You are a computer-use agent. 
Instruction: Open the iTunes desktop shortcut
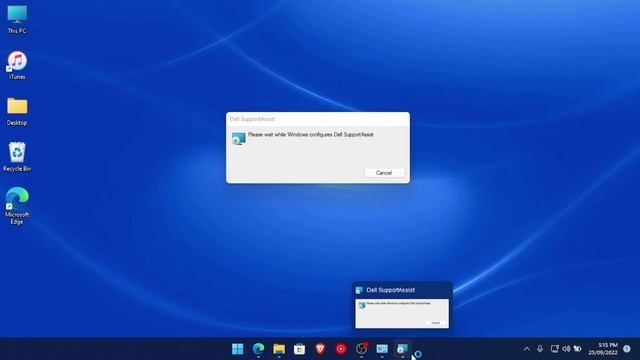click(17, 65)
